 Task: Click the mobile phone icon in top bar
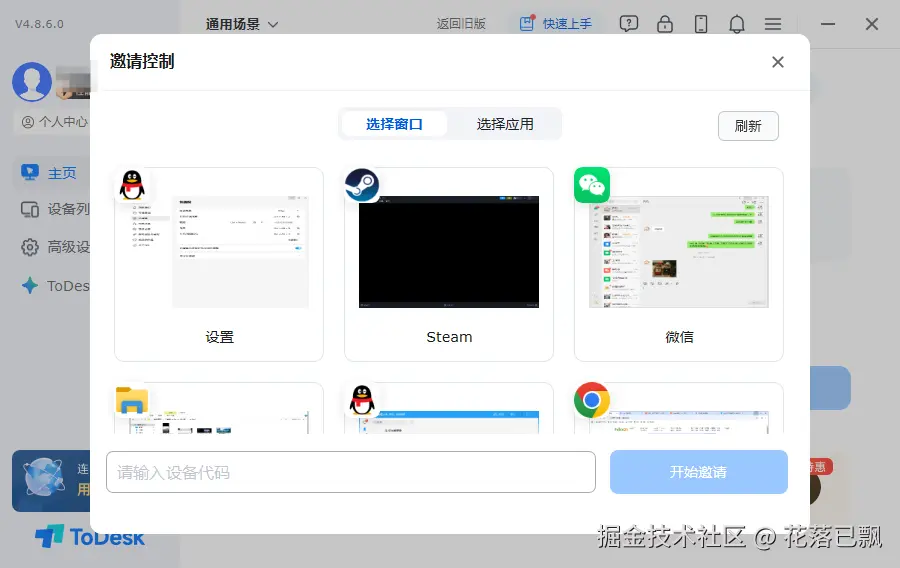coord(701,24)
